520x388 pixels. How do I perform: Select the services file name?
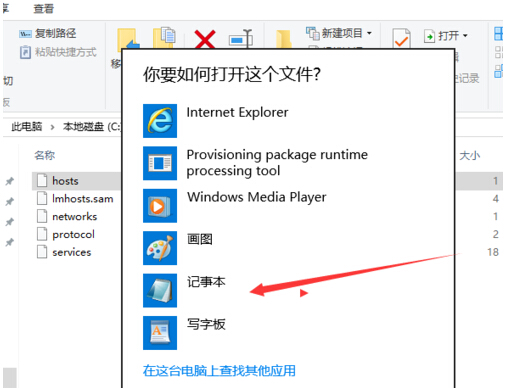(72, 252)
